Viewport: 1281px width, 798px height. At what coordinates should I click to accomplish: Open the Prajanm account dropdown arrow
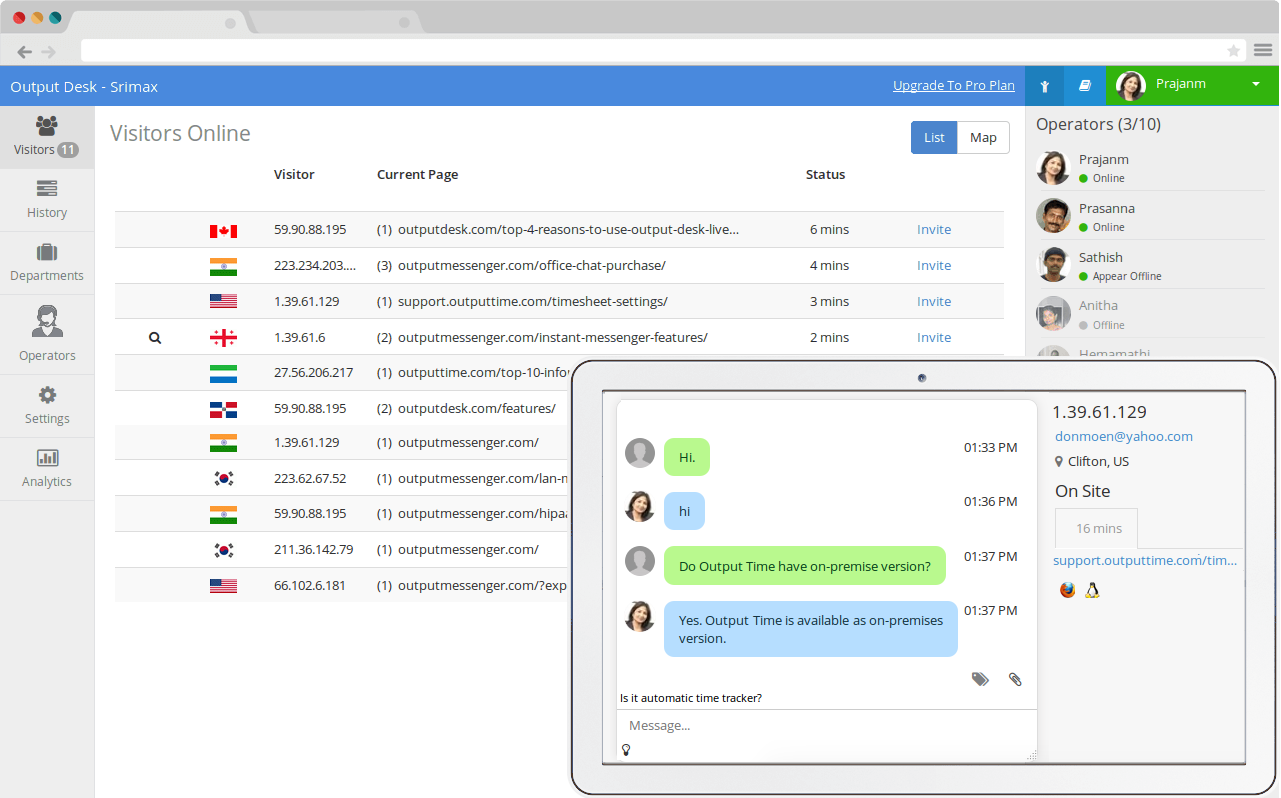1256,84
